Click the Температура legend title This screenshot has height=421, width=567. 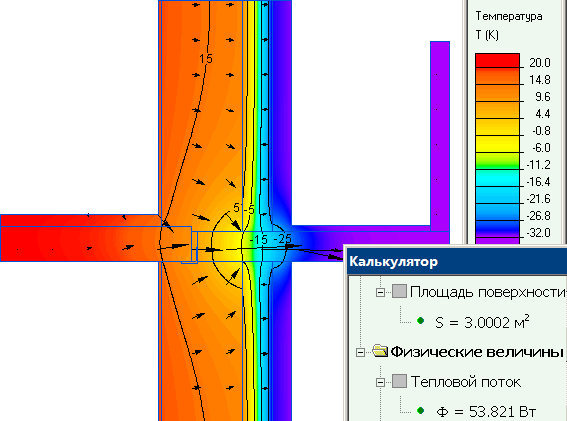tap(509, 16)
